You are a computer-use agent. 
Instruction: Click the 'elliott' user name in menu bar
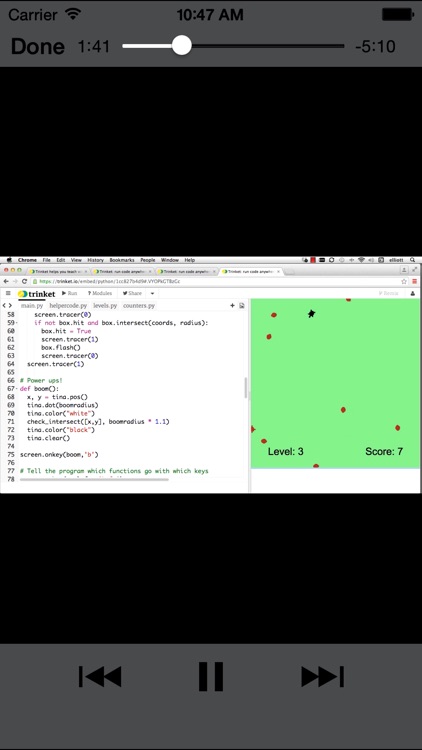coord(396,260)
